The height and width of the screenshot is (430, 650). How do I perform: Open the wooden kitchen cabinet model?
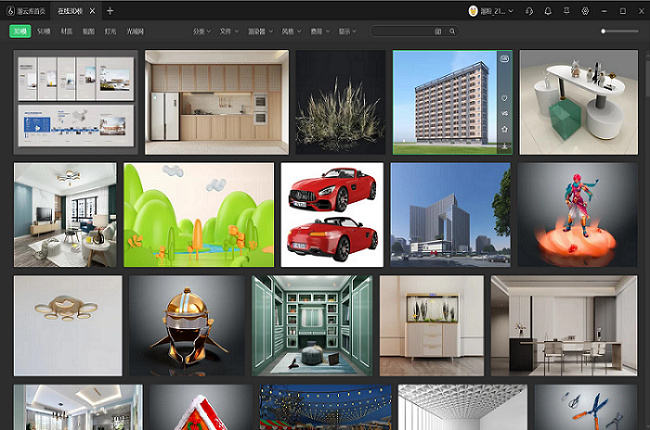pyautogui.click(x=217, y=102)
